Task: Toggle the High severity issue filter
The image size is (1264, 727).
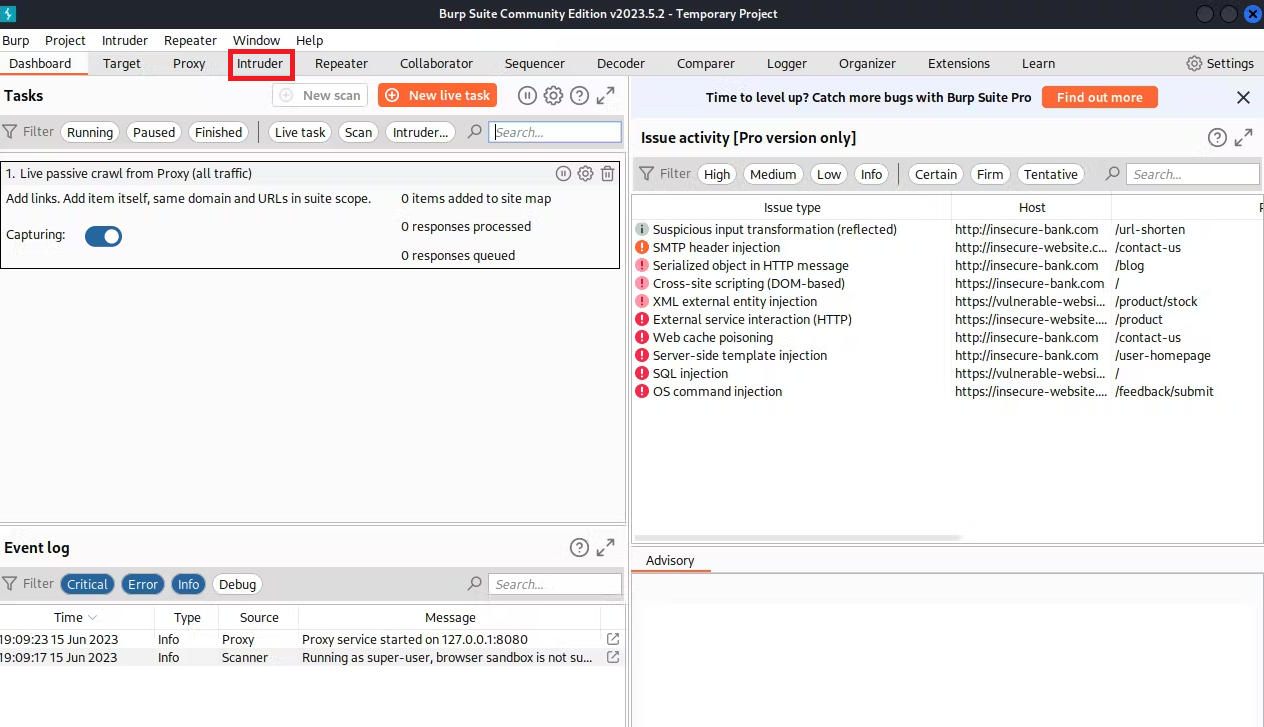Action: [717, 174]
